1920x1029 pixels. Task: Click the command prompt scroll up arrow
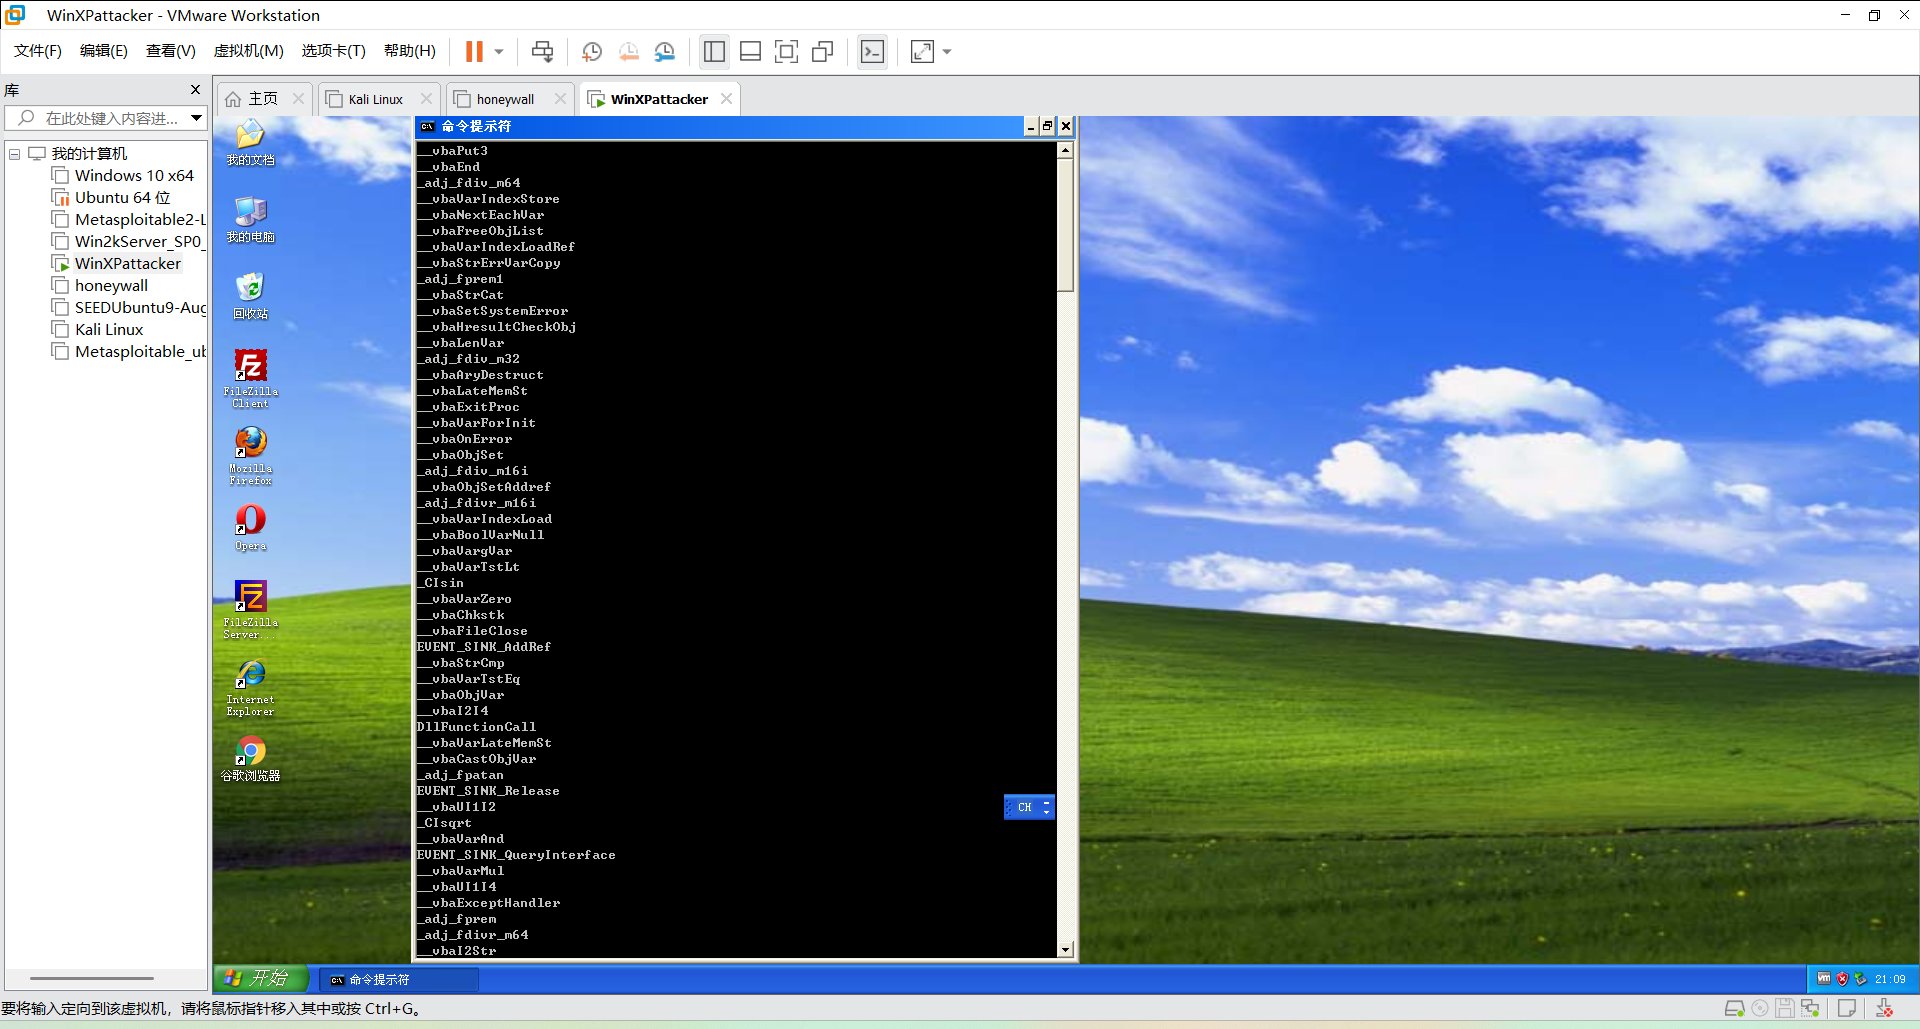pos(1065,150)
